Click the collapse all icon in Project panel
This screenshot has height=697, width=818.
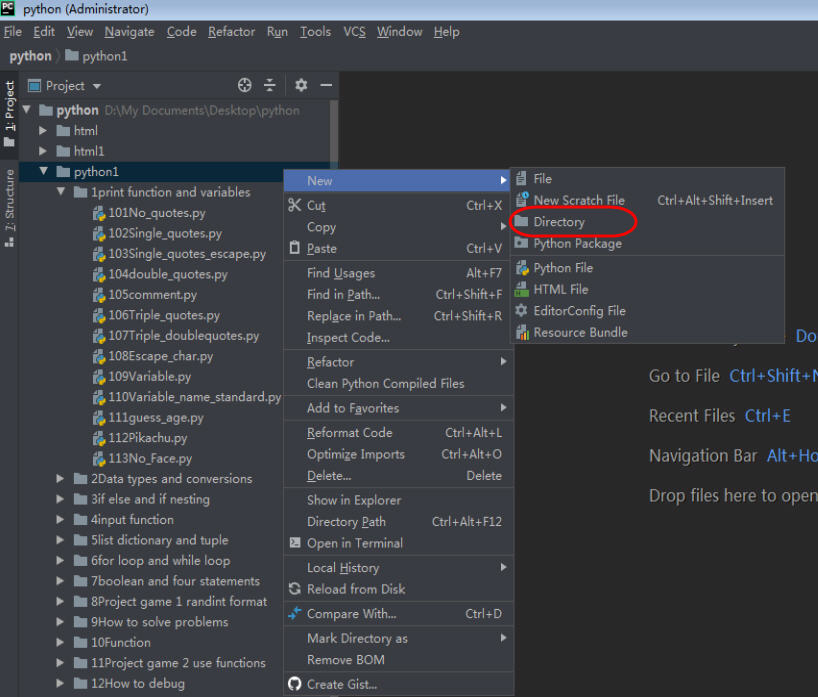click(x=270, y=85)
